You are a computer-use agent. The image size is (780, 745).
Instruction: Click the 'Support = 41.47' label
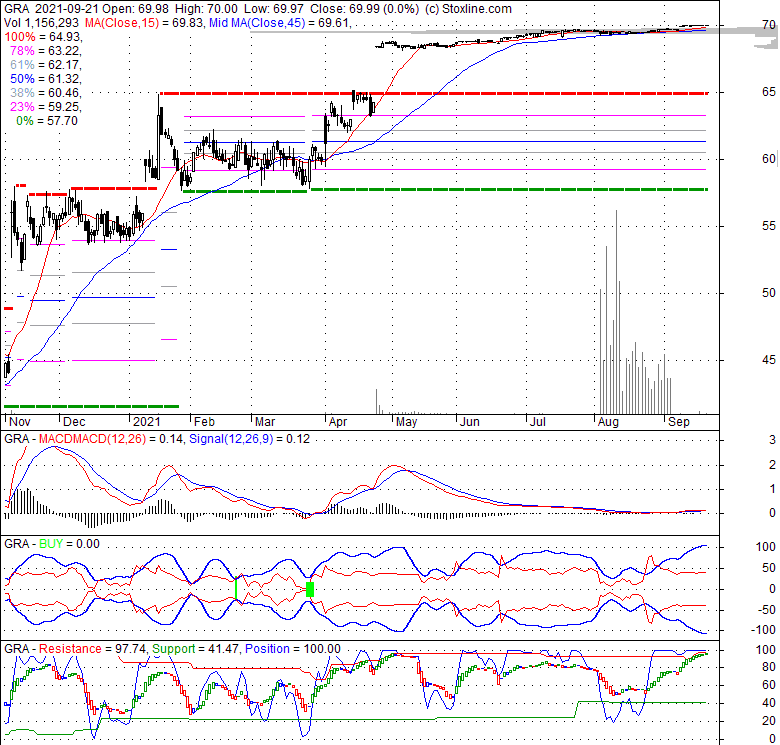(195, 649)
